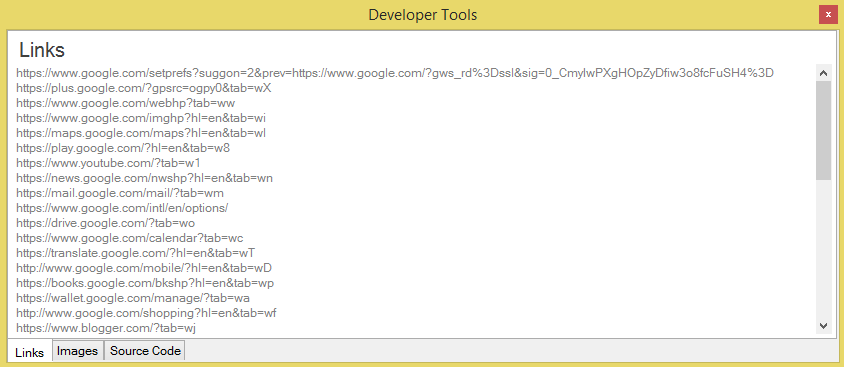Select the google.com/shopping link line
The height and width of the screenshot is (367, 844).
pyautogui.click(x=146, y=312)
